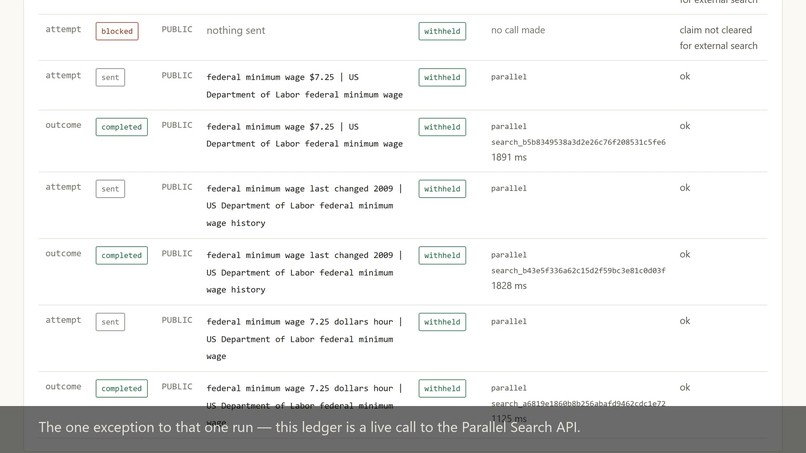This screenshot has width=806, height=453.
Task: Click the "attempt" label in the blocked row
Action: 63,29
